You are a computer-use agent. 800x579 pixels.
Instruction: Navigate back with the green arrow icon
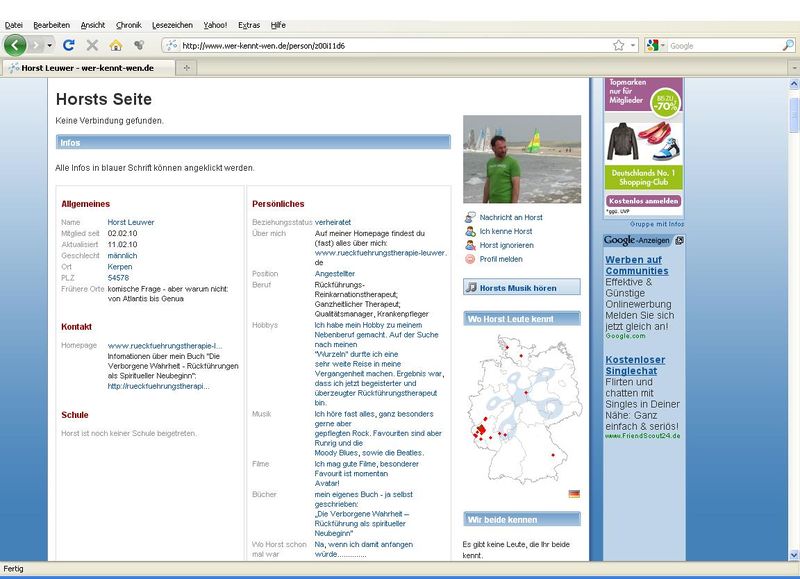[x=14, y=43]
